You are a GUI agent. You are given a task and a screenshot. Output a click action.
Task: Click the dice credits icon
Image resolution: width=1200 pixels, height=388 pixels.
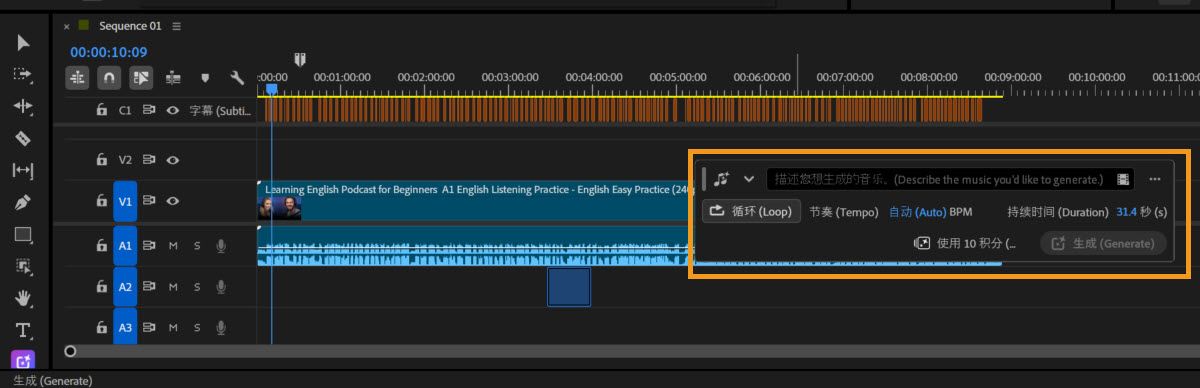coord(922,243)
